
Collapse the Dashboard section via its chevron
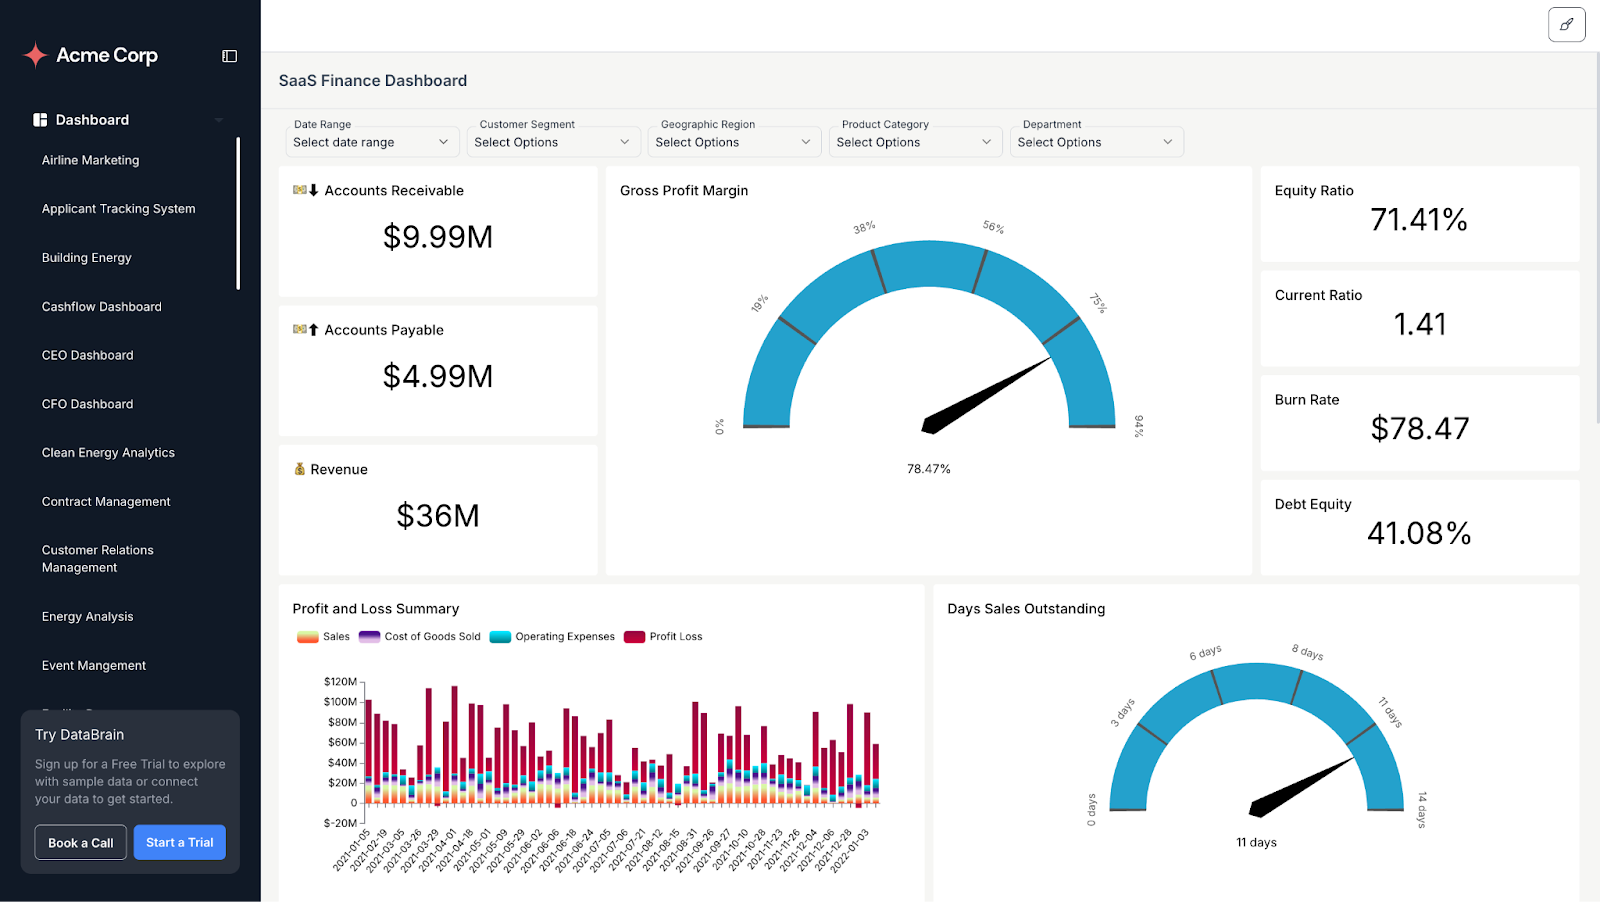click(218, 119)
